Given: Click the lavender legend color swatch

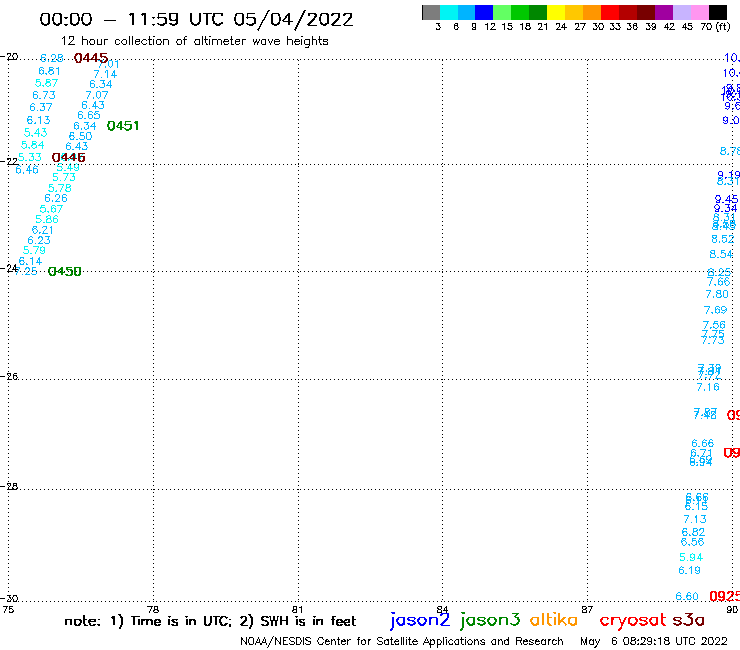Looking at the screenshot, I should (x=682, y=12).
